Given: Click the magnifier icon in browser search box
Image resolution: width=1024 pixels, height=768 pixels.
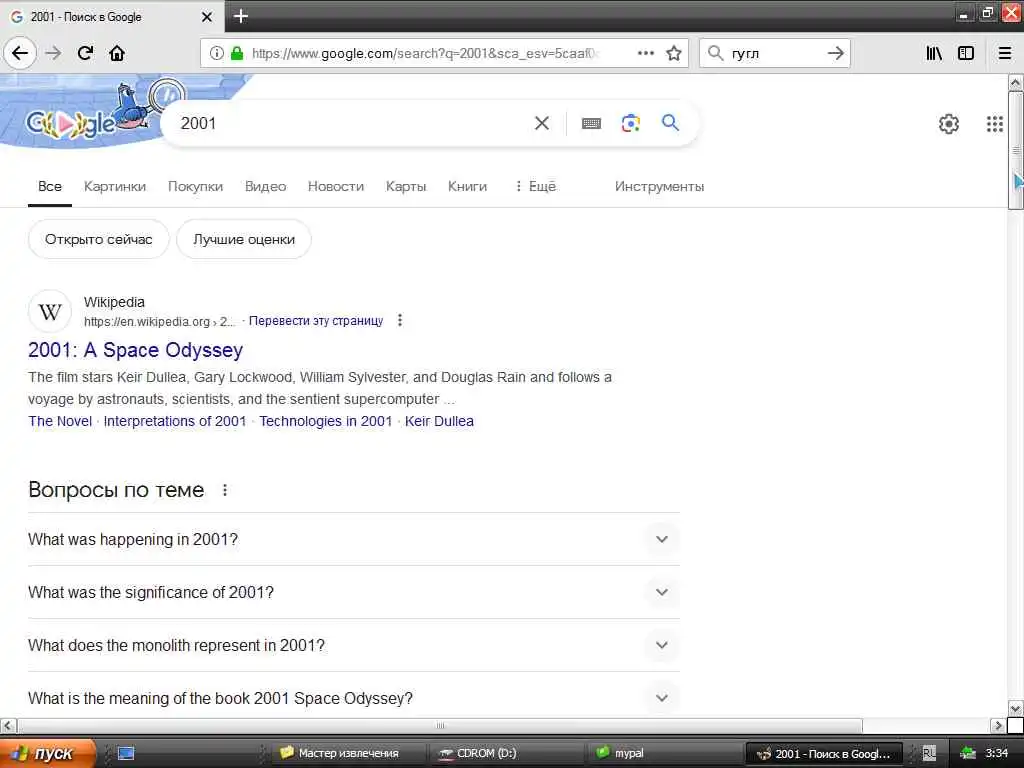Looking at the screenshot, I should [x=716, y=53].
